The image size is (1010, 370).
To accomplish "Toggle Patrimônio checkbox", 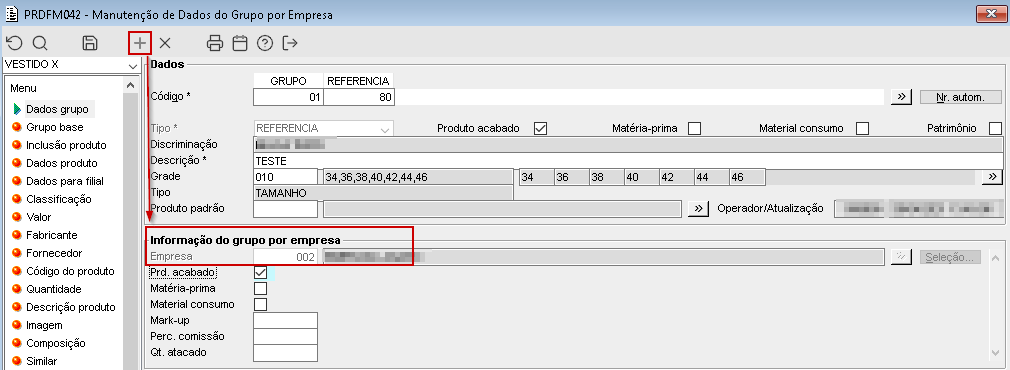I will coord(995,128).
